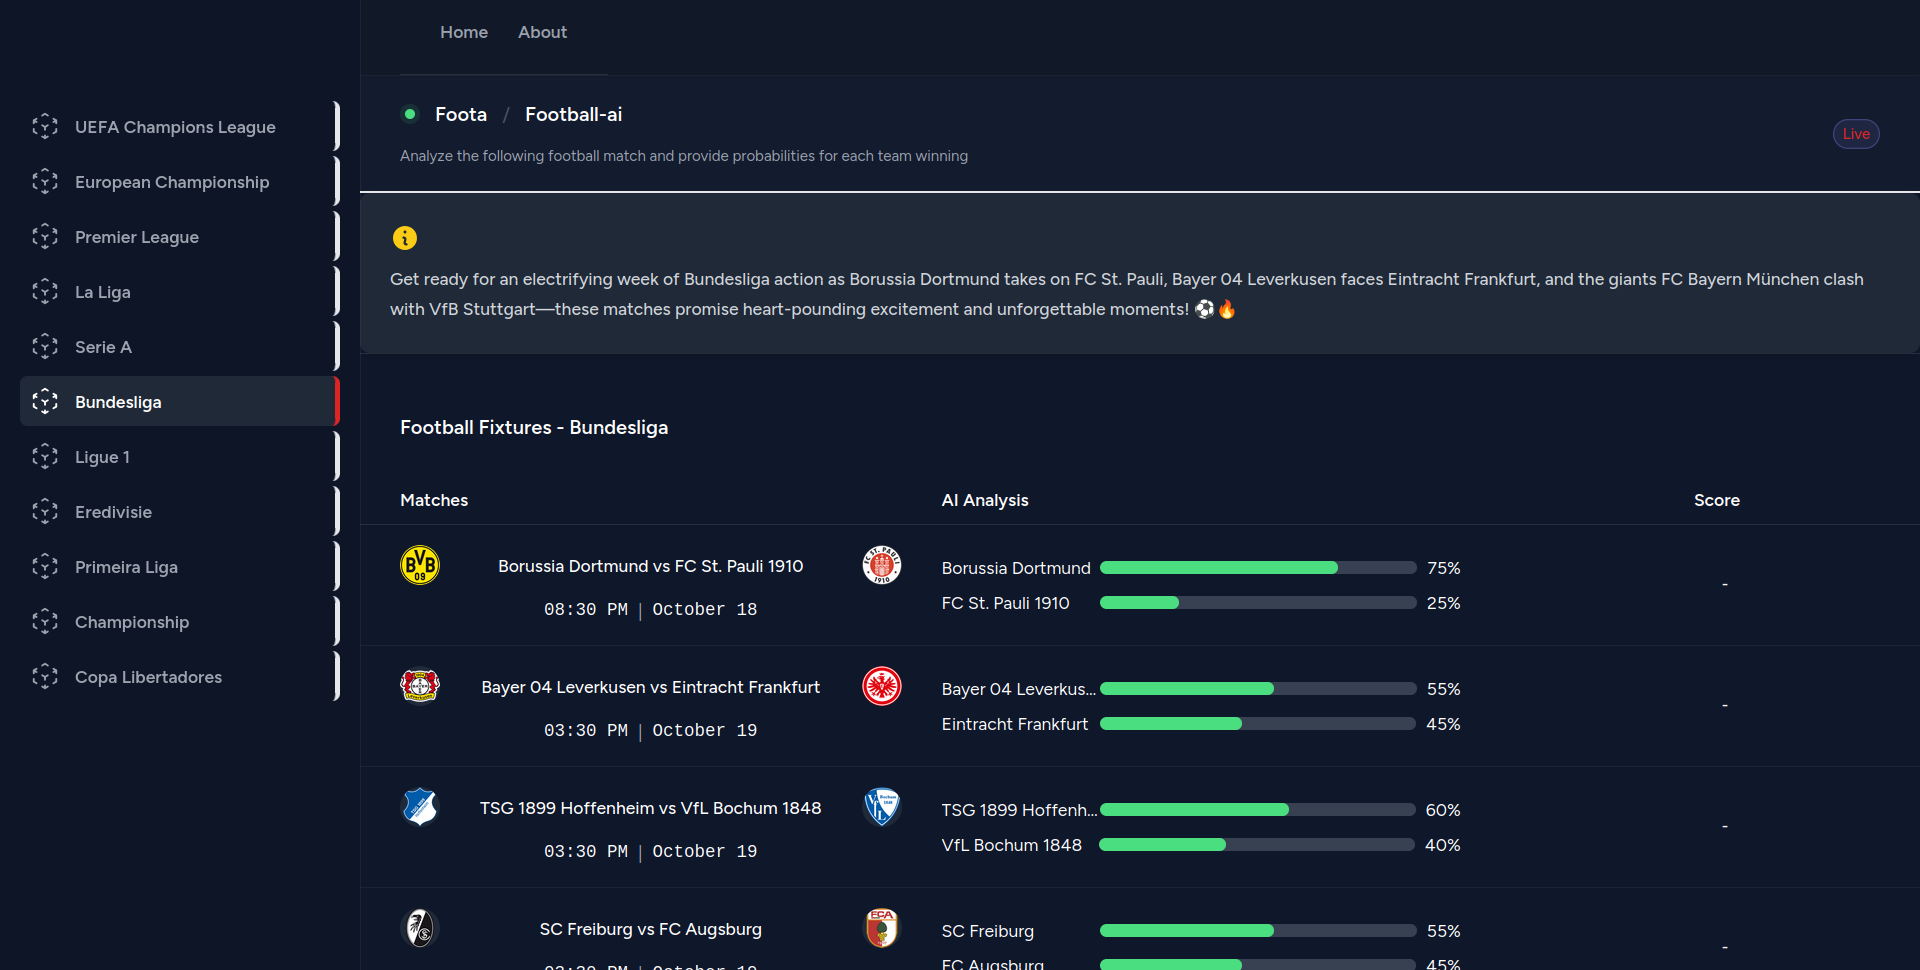Click the Ligue 1 sidebar icon
The width and height of the screenshot is (1920, 970).
[x=45, y=456]
